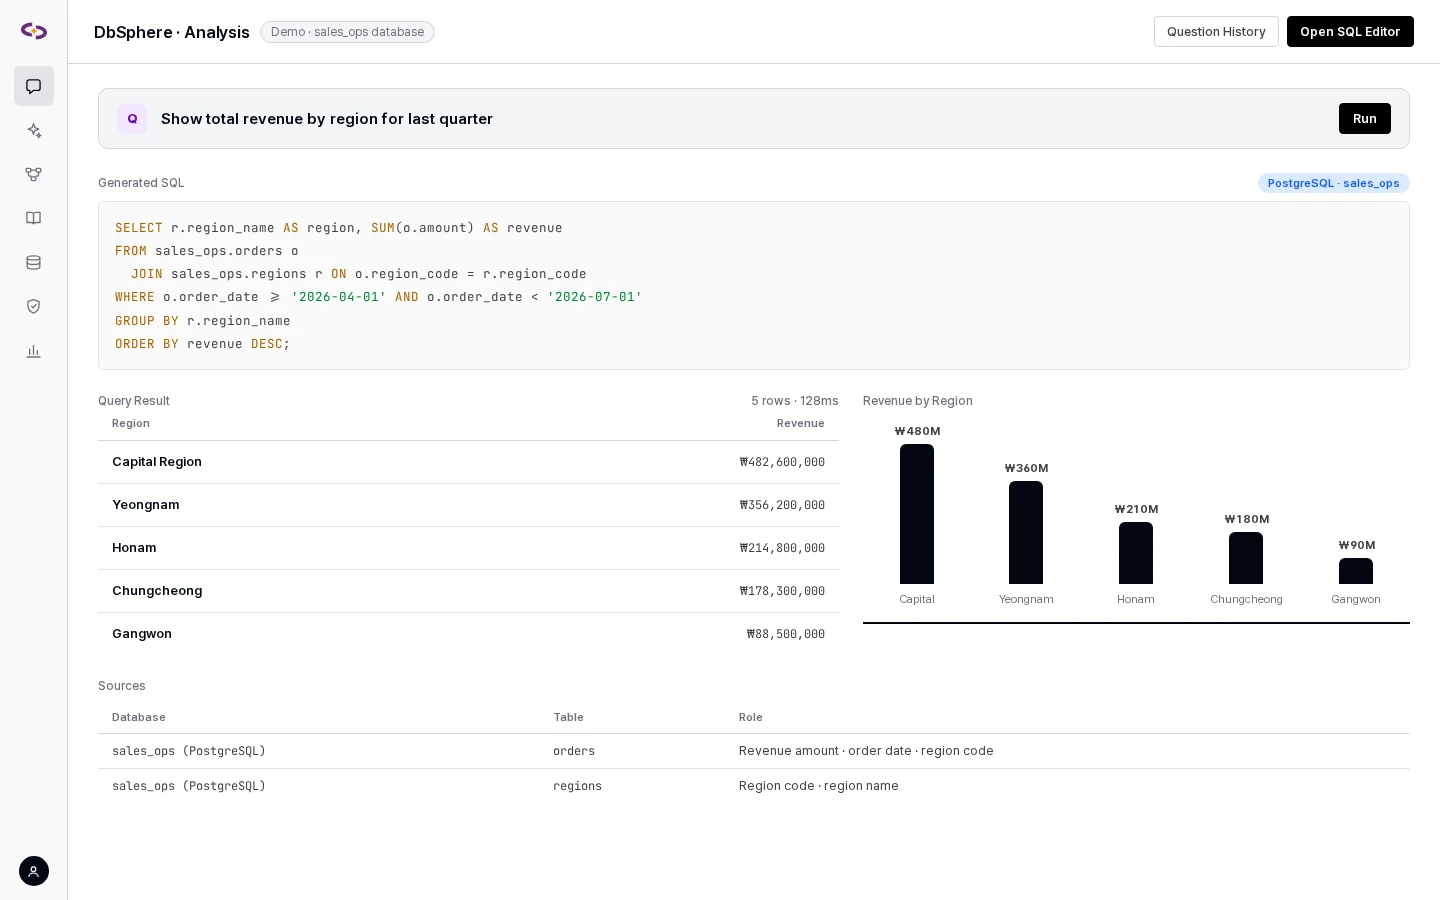Open the sparkle AI sidebar icon
The image size is (1440, 900).
click(34, 130)
